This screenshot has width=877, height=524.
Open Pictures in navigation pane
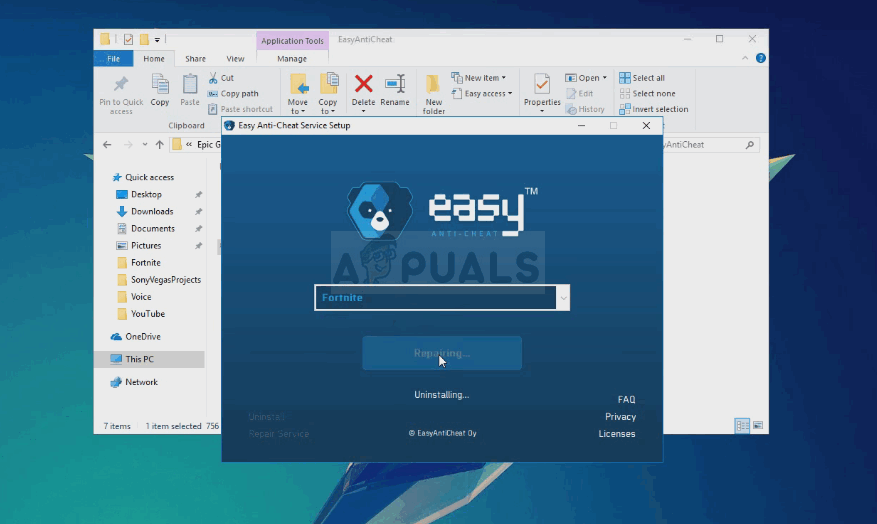point(139,246)
